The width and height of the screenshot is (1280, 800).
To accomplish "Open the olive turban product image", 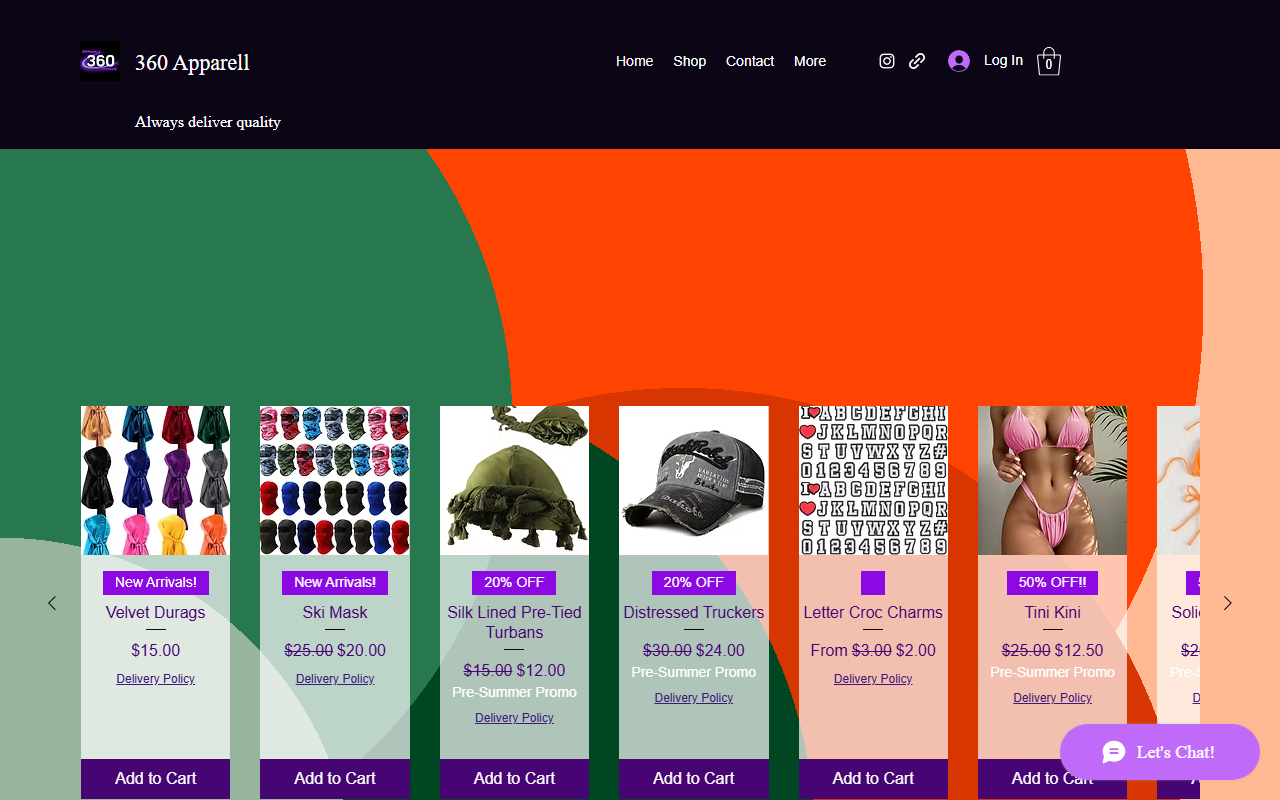I will [x=514, y=480].
